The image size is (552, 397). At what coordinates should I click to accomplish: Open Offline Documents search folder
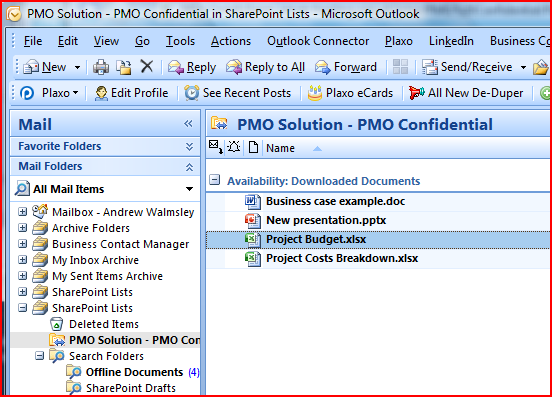tap(134, 372)
